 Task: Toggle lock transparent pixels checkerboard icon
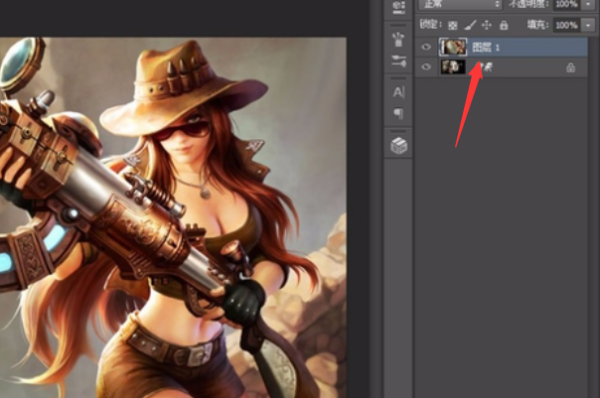click(x=453, y=25)
